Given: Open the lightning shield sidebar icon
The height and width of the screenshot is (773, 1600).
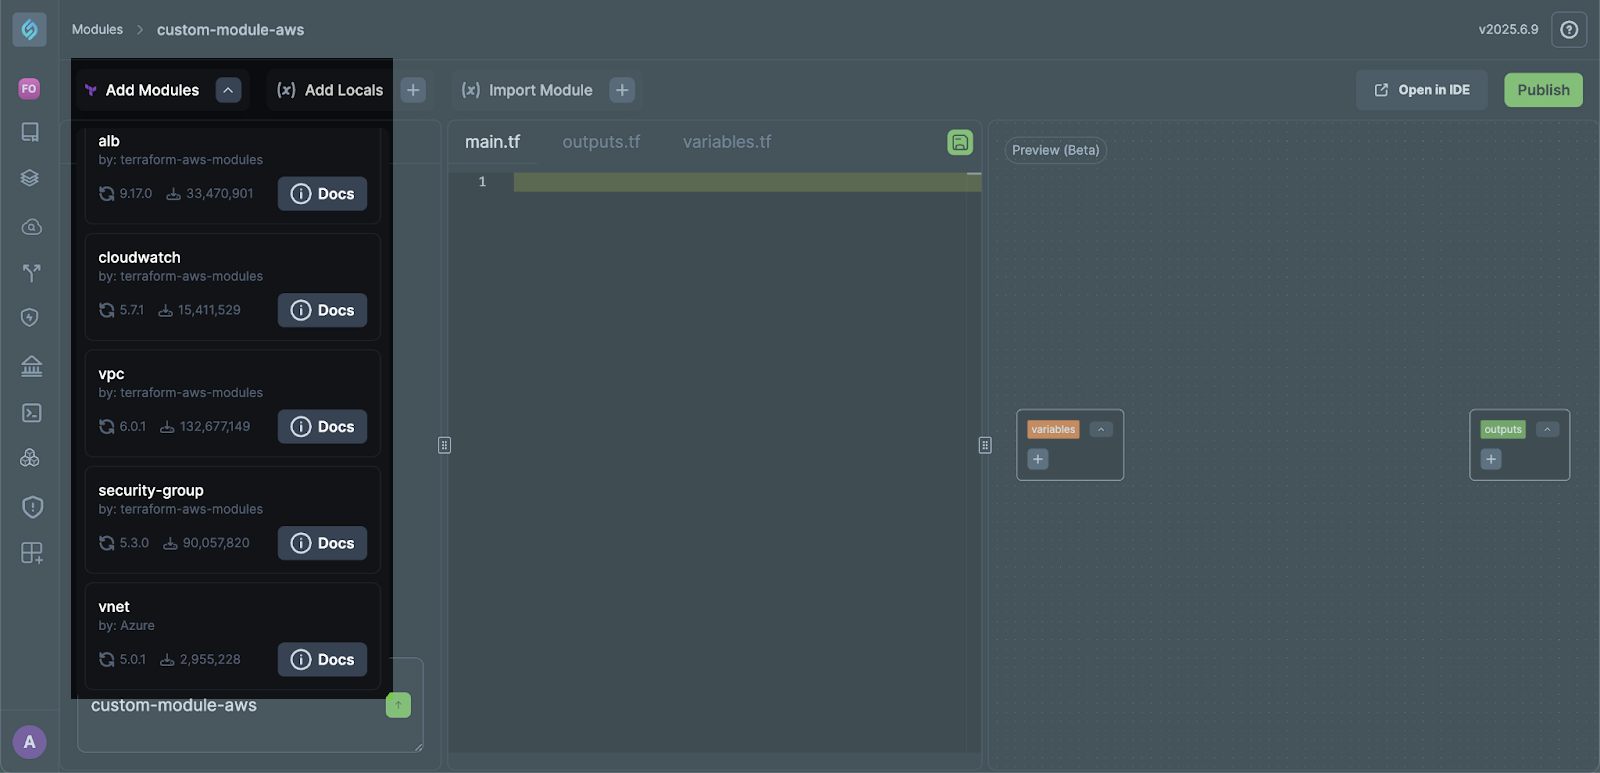Looking at the screenshot, I should pyautogui.click(x=30, y=318).
